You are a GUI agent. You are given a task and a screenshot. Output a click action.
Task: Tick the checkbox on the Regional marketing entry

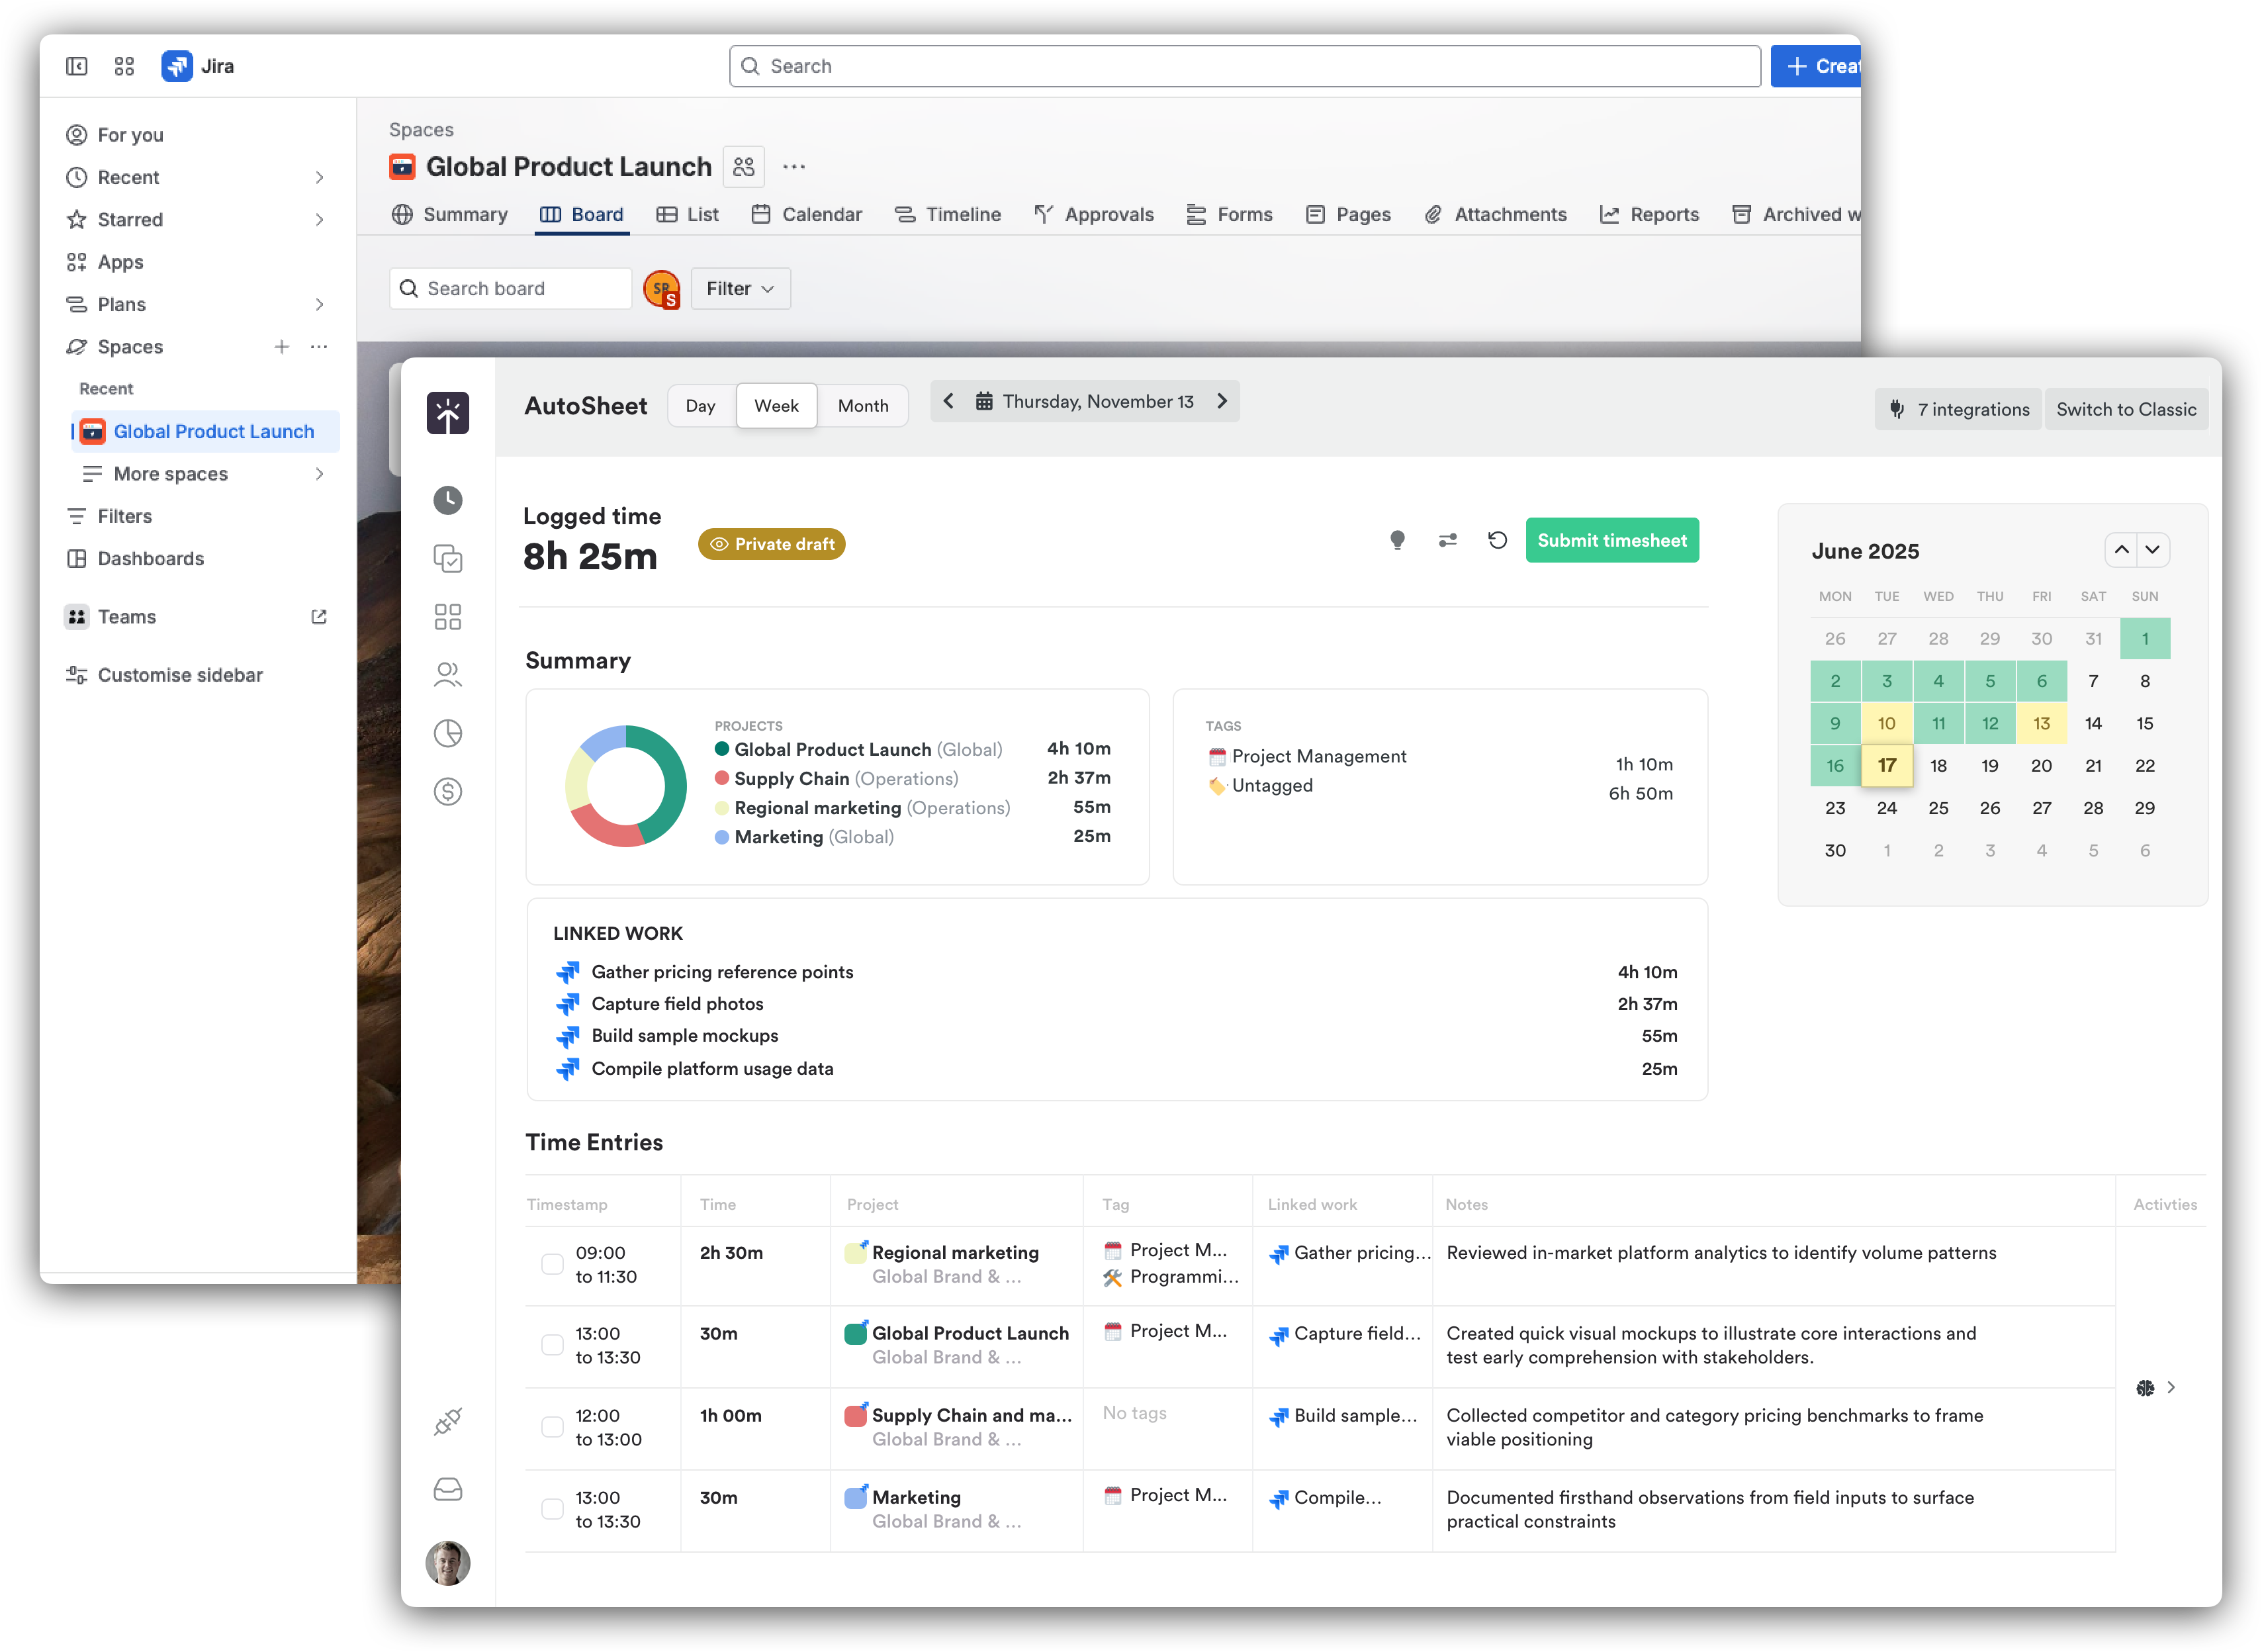point(552,1264)
